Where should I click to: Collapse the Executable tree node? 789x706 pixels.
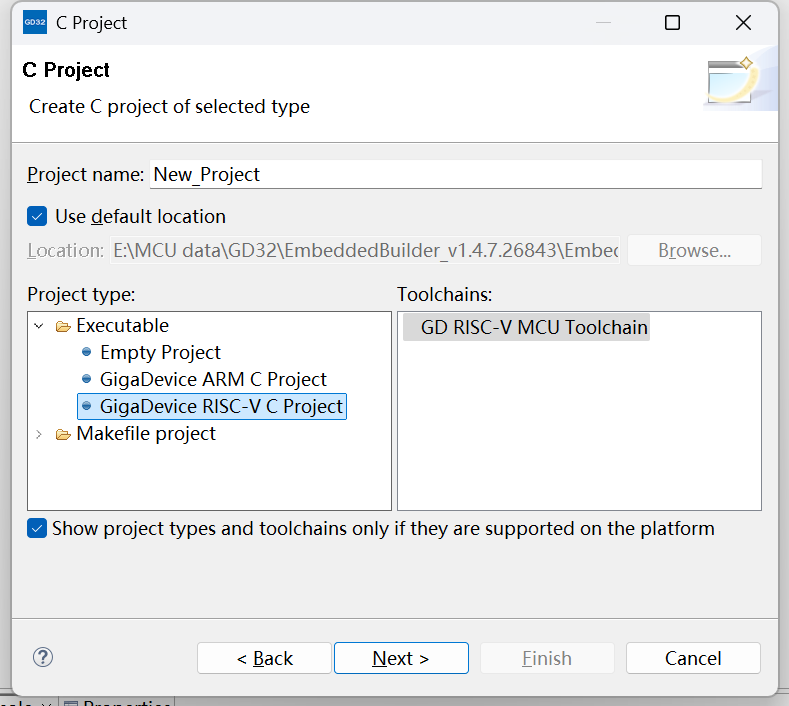pyautogui.click(x=39, y=326)
